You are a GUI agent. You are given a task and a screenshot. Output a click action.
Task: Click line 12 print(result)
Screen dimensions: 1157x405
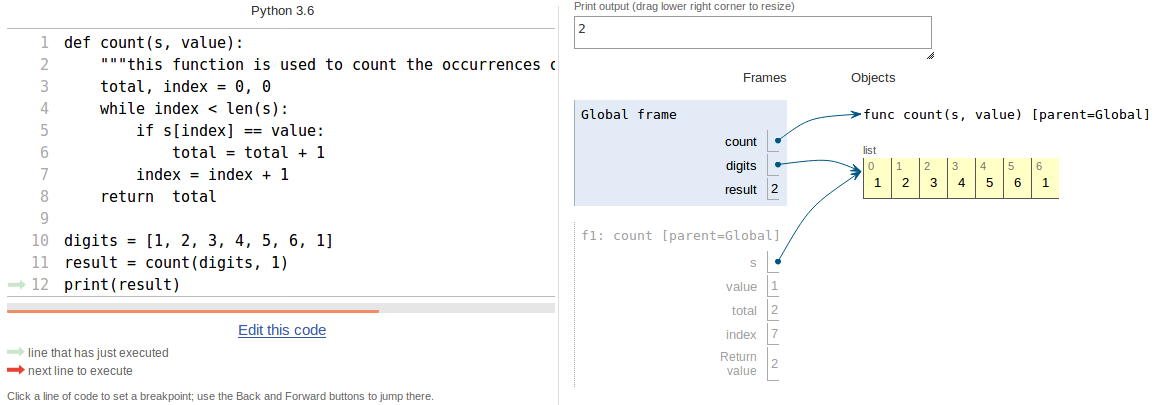pos(122,285)
